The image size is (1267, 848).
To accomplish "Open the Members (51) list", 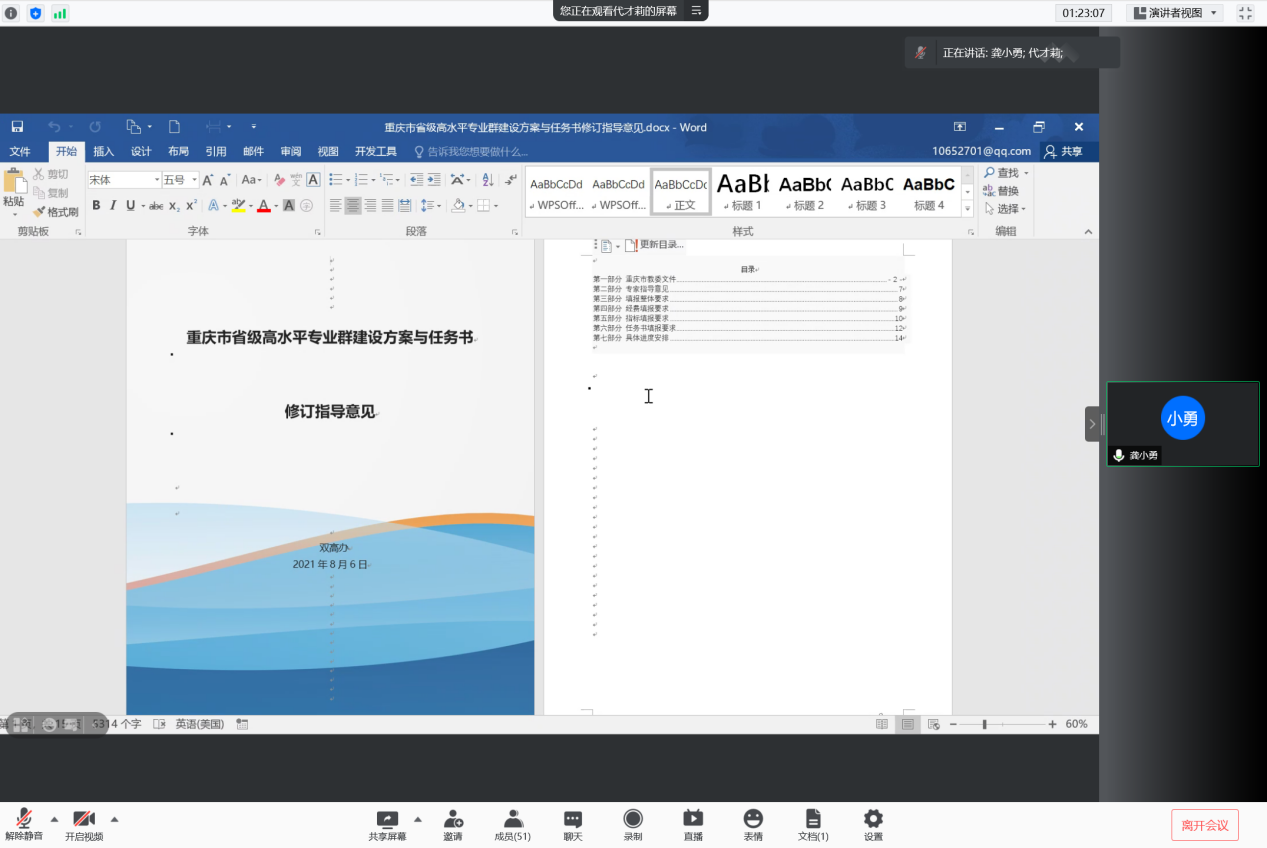I will pyautogui.click(x=512, y=819).
